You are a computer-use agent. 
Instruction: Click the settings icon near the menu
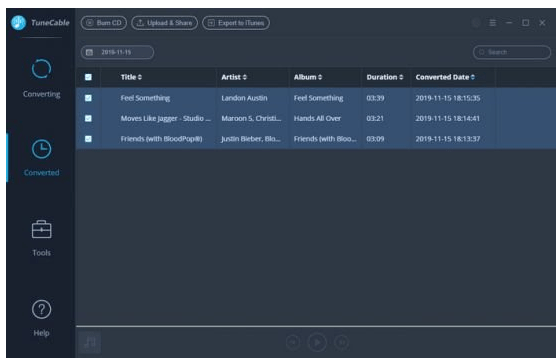pyautogui.click(x=476, y=23)
